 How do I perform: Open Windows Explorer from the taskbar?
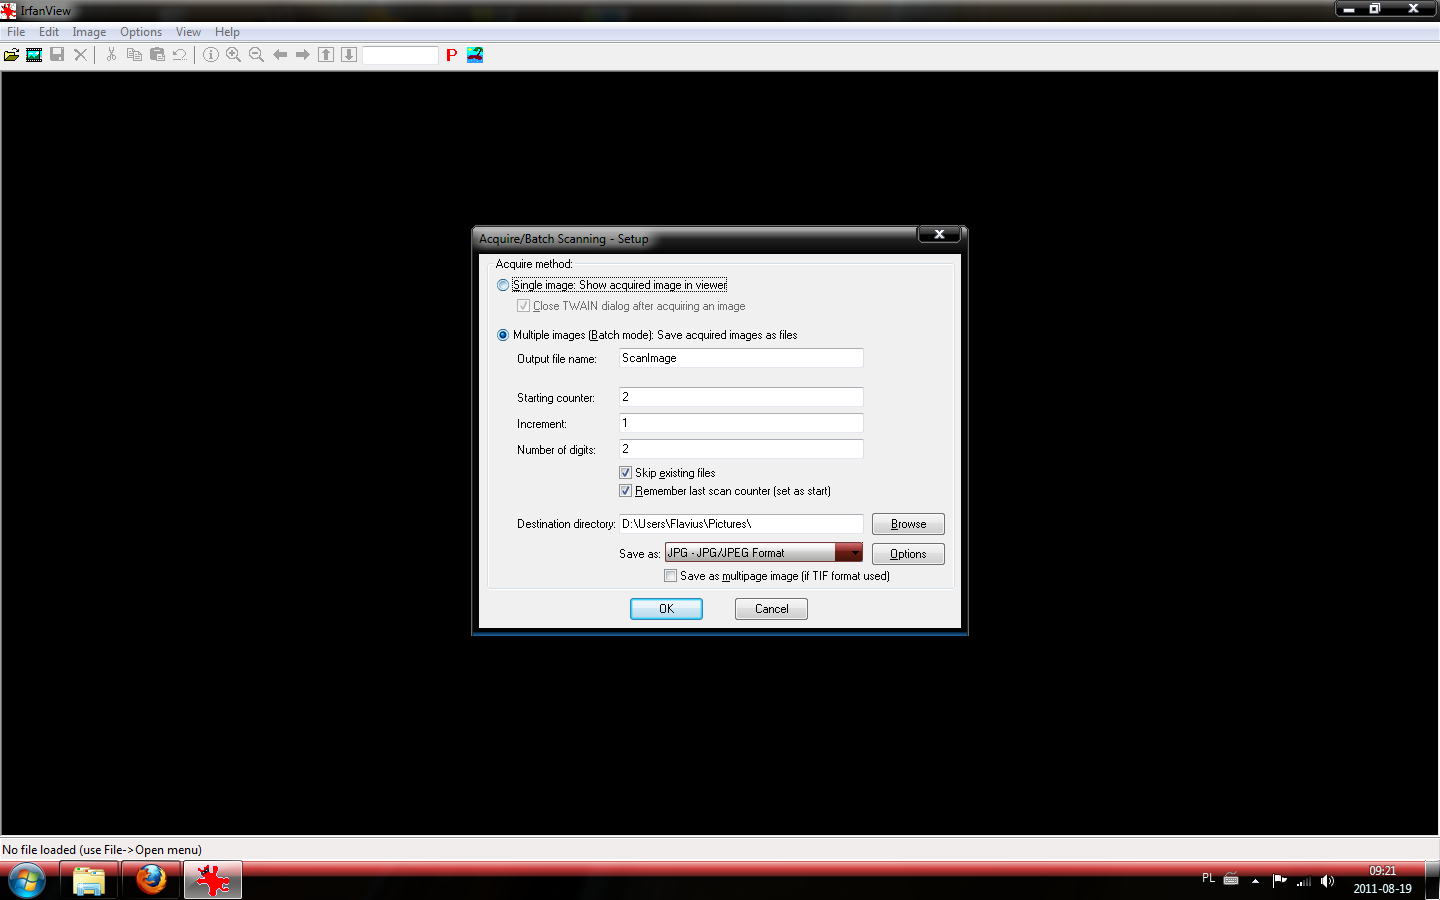(89, 881)
